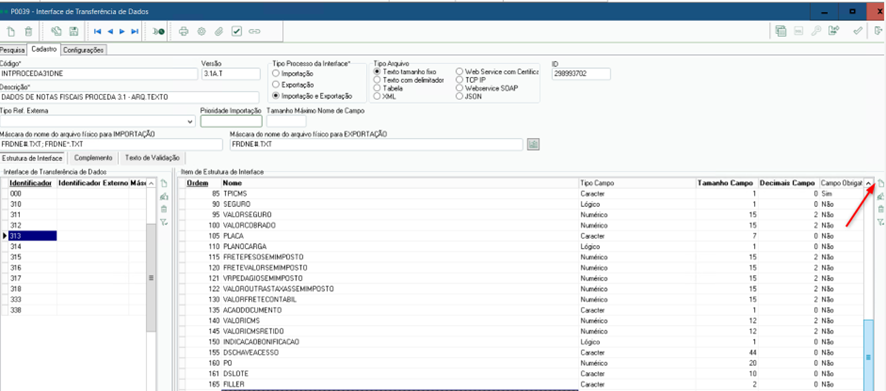This screenshot has height=391, width=886.
Task: Switch to the Cadastro tab
Action: tap(44, 49)
